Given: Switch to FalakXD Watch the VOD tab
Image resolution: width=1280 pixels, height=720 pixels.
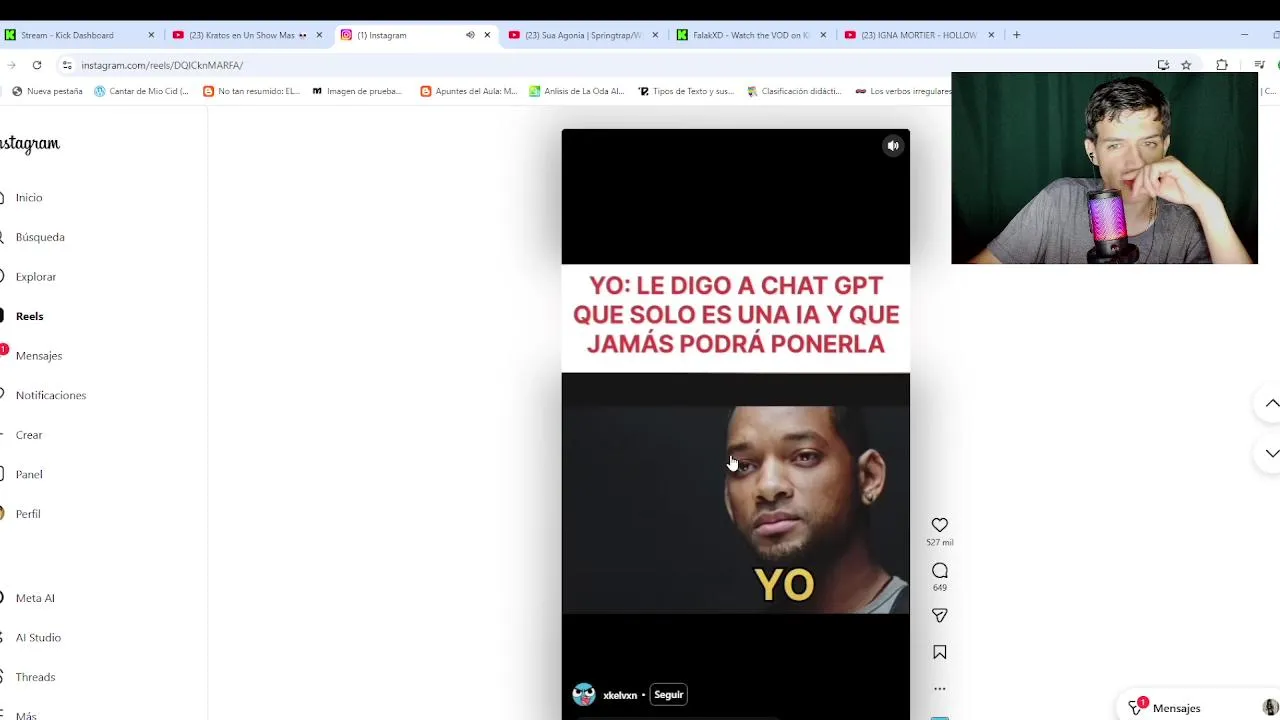Looking at the screenshot, I should [x=751, y=35].
